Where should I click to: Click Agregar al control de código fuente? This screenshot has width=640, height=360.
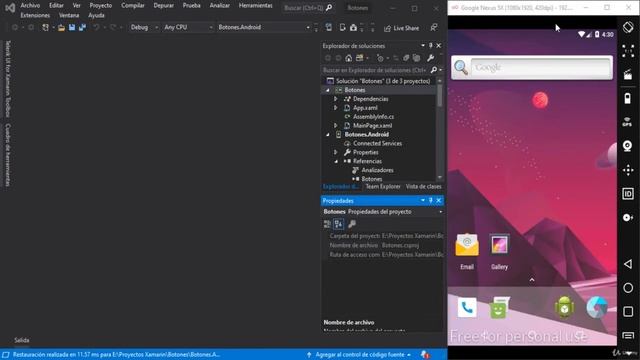click(x=359, y=355)
